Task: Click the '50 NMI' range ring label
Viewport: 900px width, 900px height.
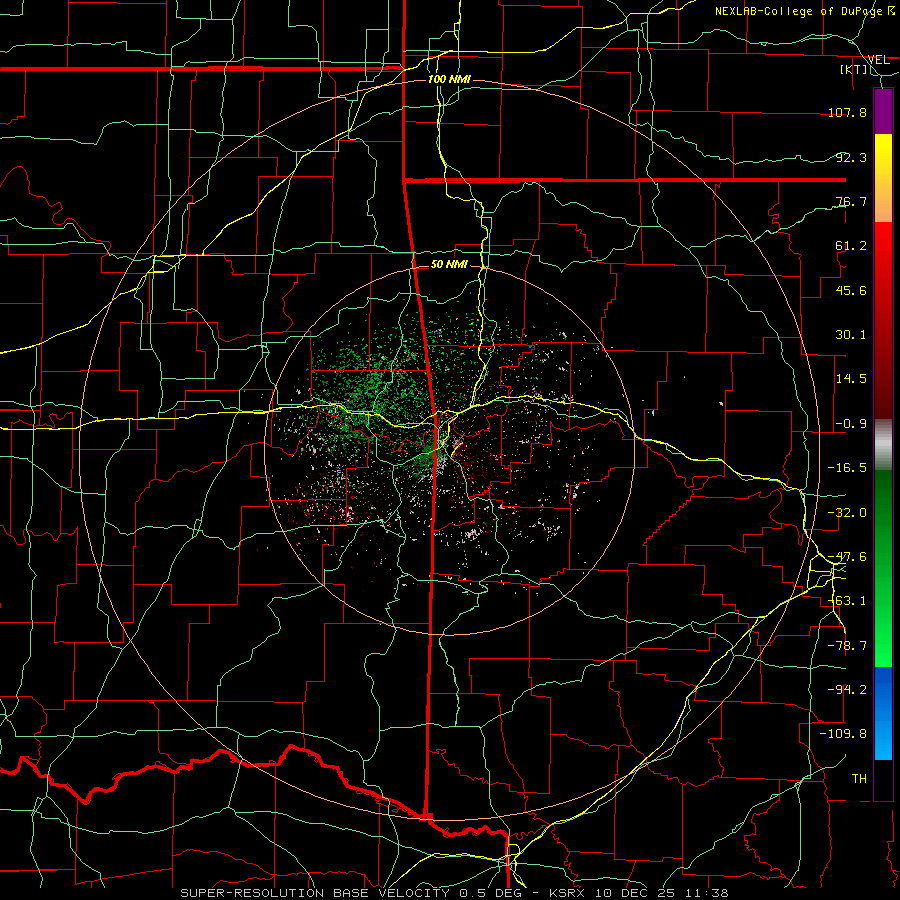Action: 449,265
